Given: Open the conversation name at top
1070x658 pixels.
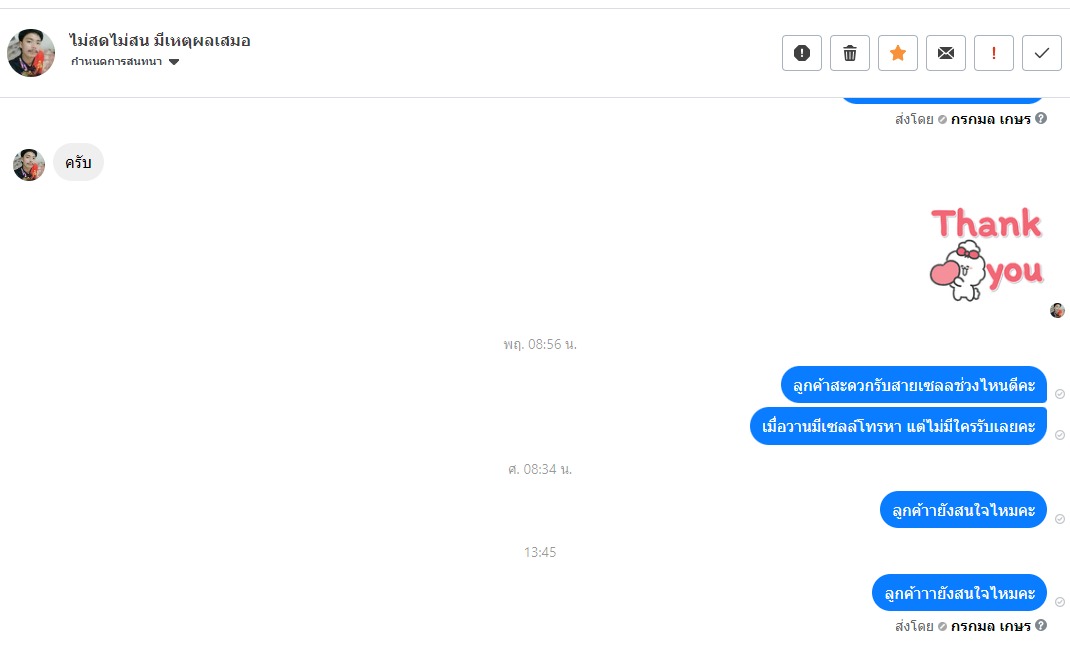Looking at the screenshot, I should tap(160, 41).
